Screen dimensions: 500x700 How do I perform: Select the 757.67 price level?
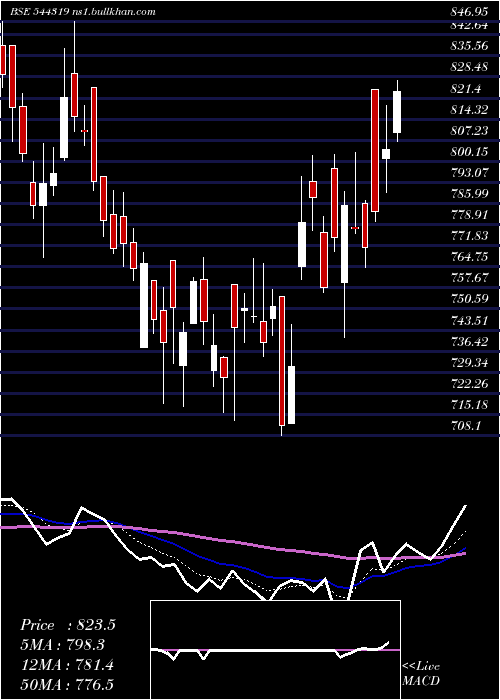pyautogui.click(x=469, y=278)
